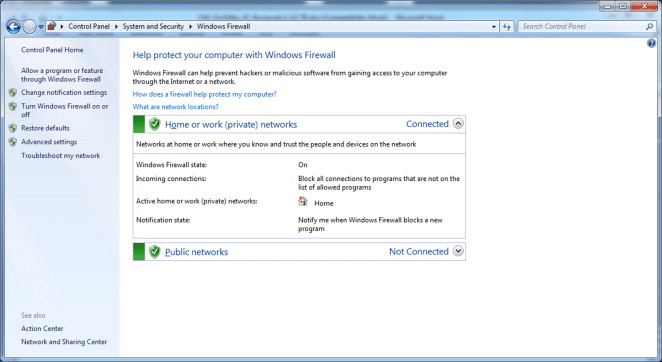
Task: Open How does a firewall help protect link
Action: click(205, 94)
